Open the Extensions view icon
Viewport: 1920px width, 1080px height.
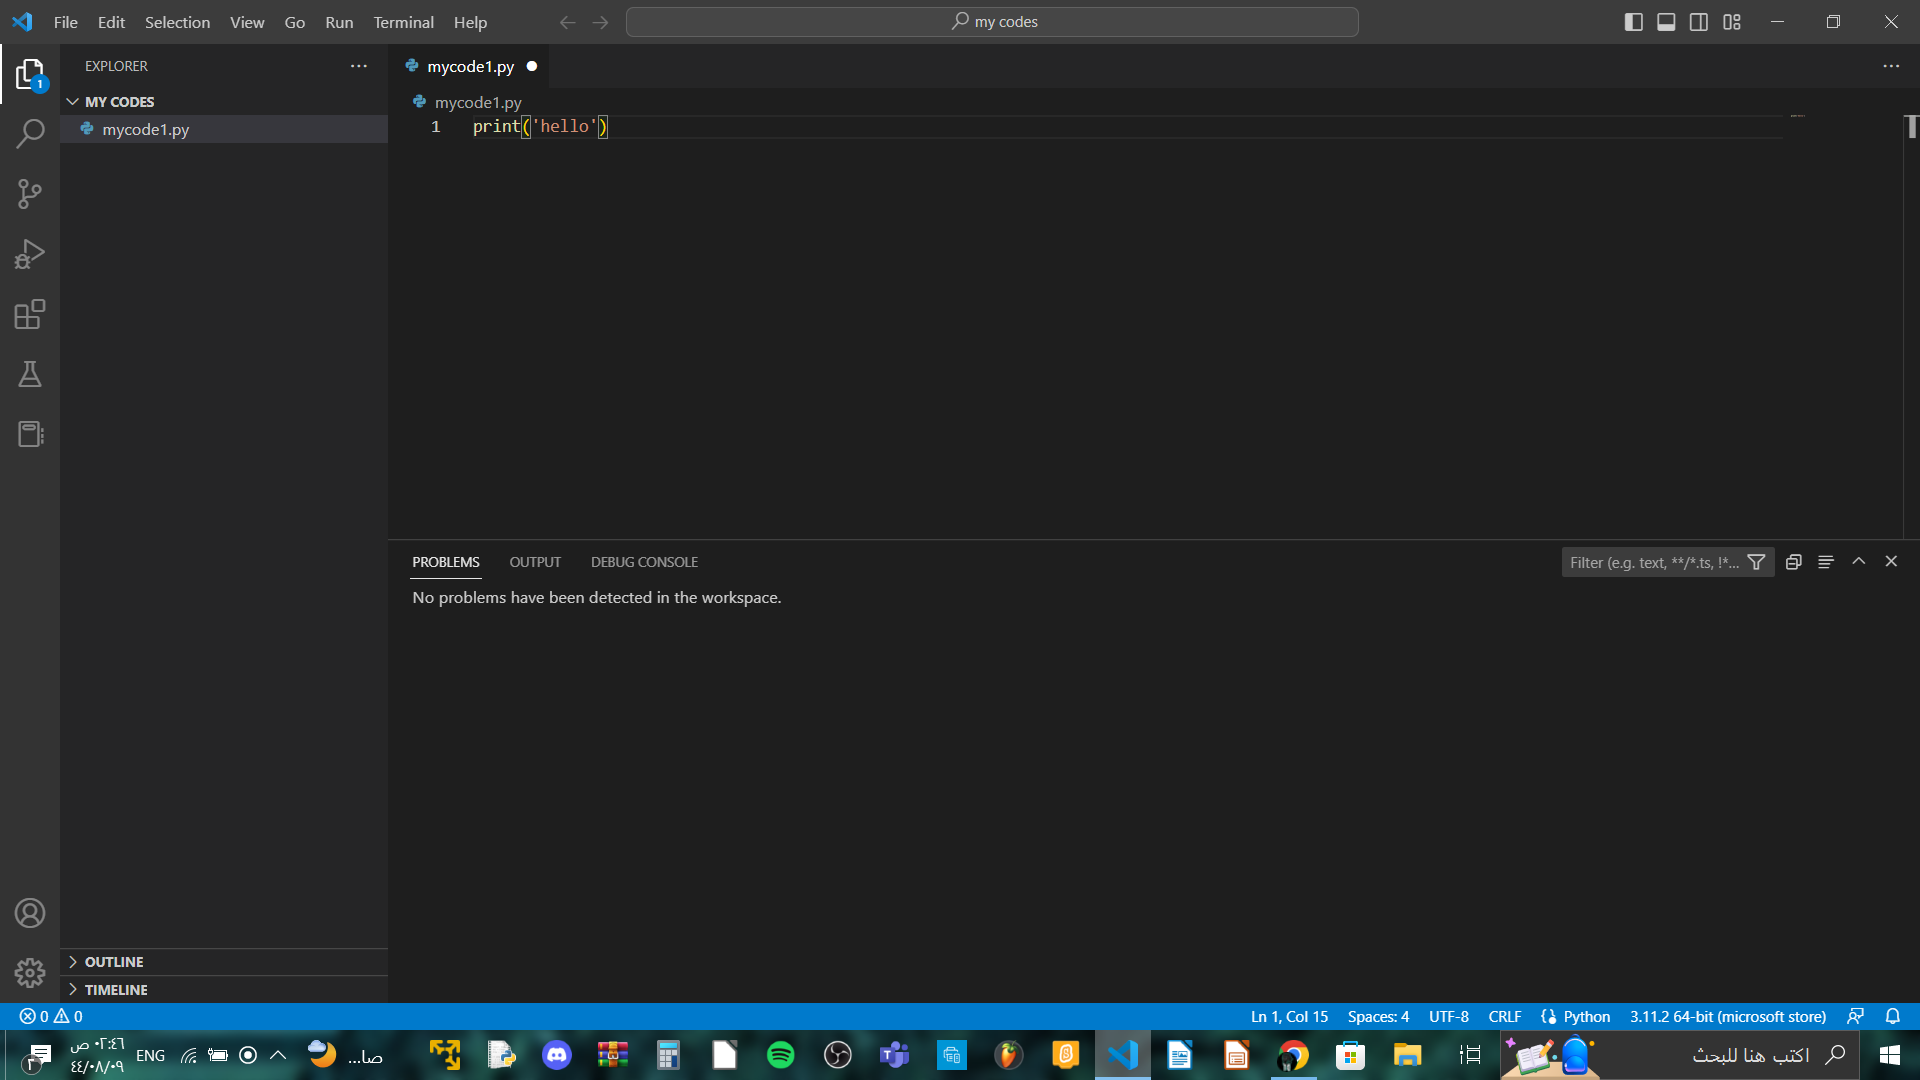(30, 314)
